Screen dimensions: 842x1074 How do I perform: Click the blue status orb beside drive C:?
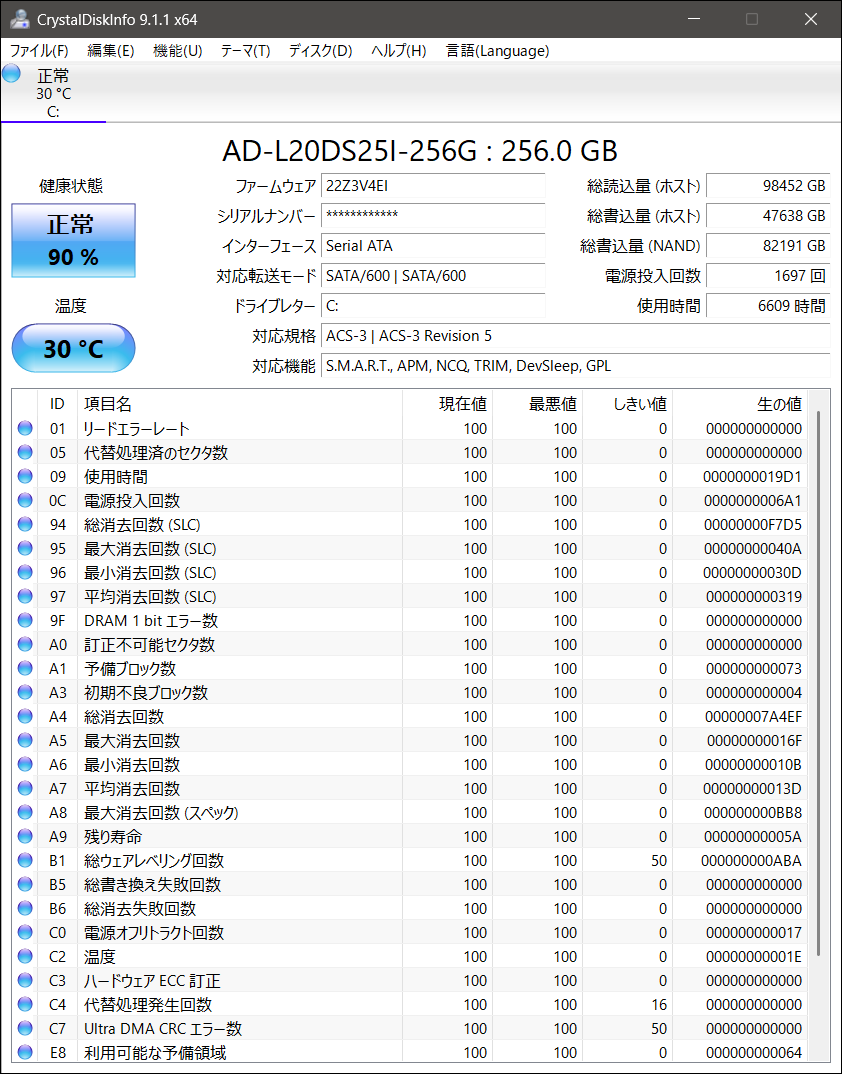click(12, 73)
